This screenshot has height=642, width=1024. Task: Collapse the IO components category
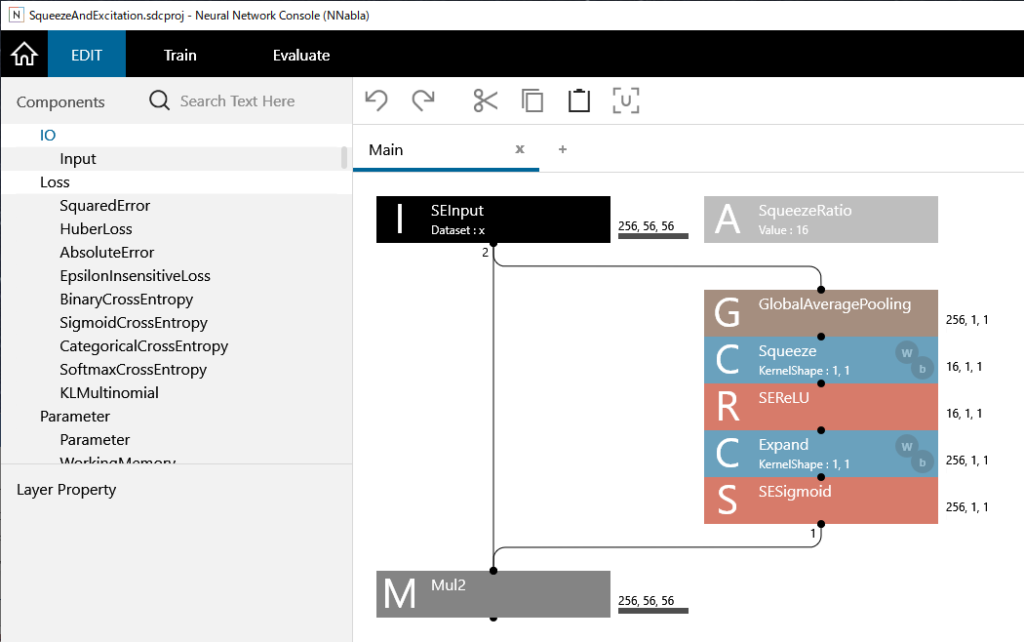coord(48,135)
